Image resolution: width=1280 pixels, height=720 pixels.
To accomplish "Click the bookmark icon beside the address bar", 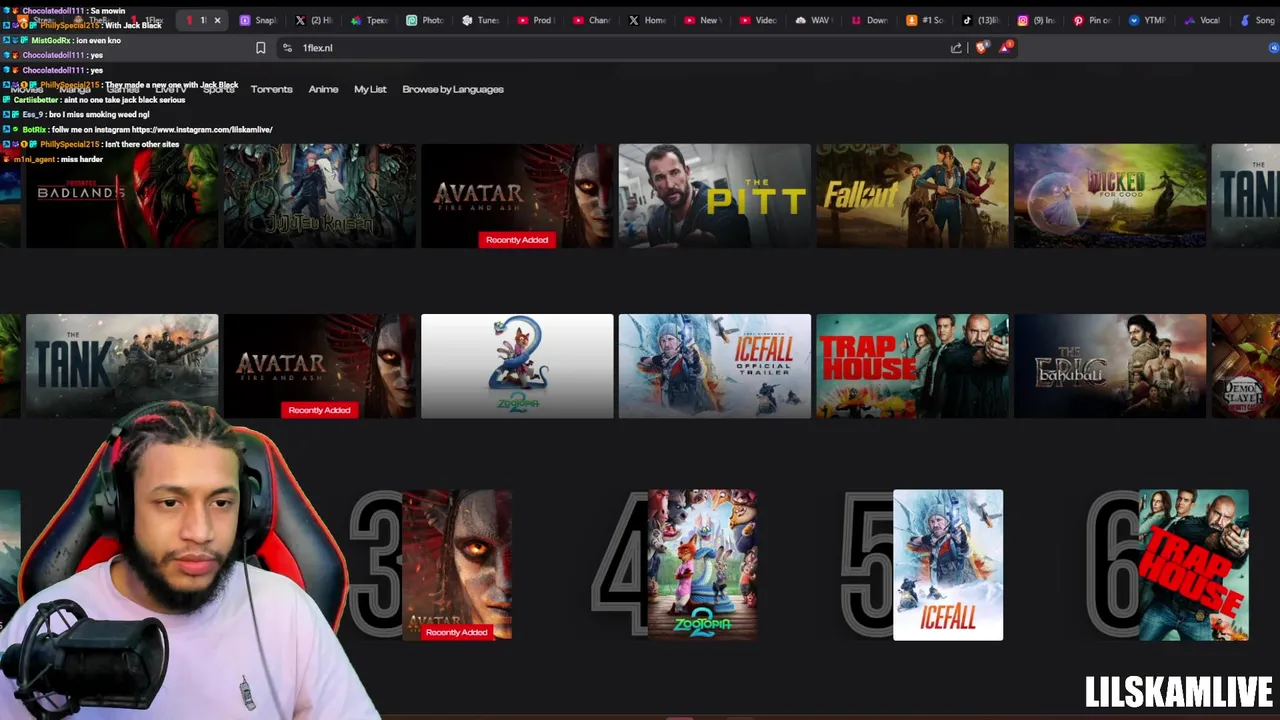I will click(261, 48).
